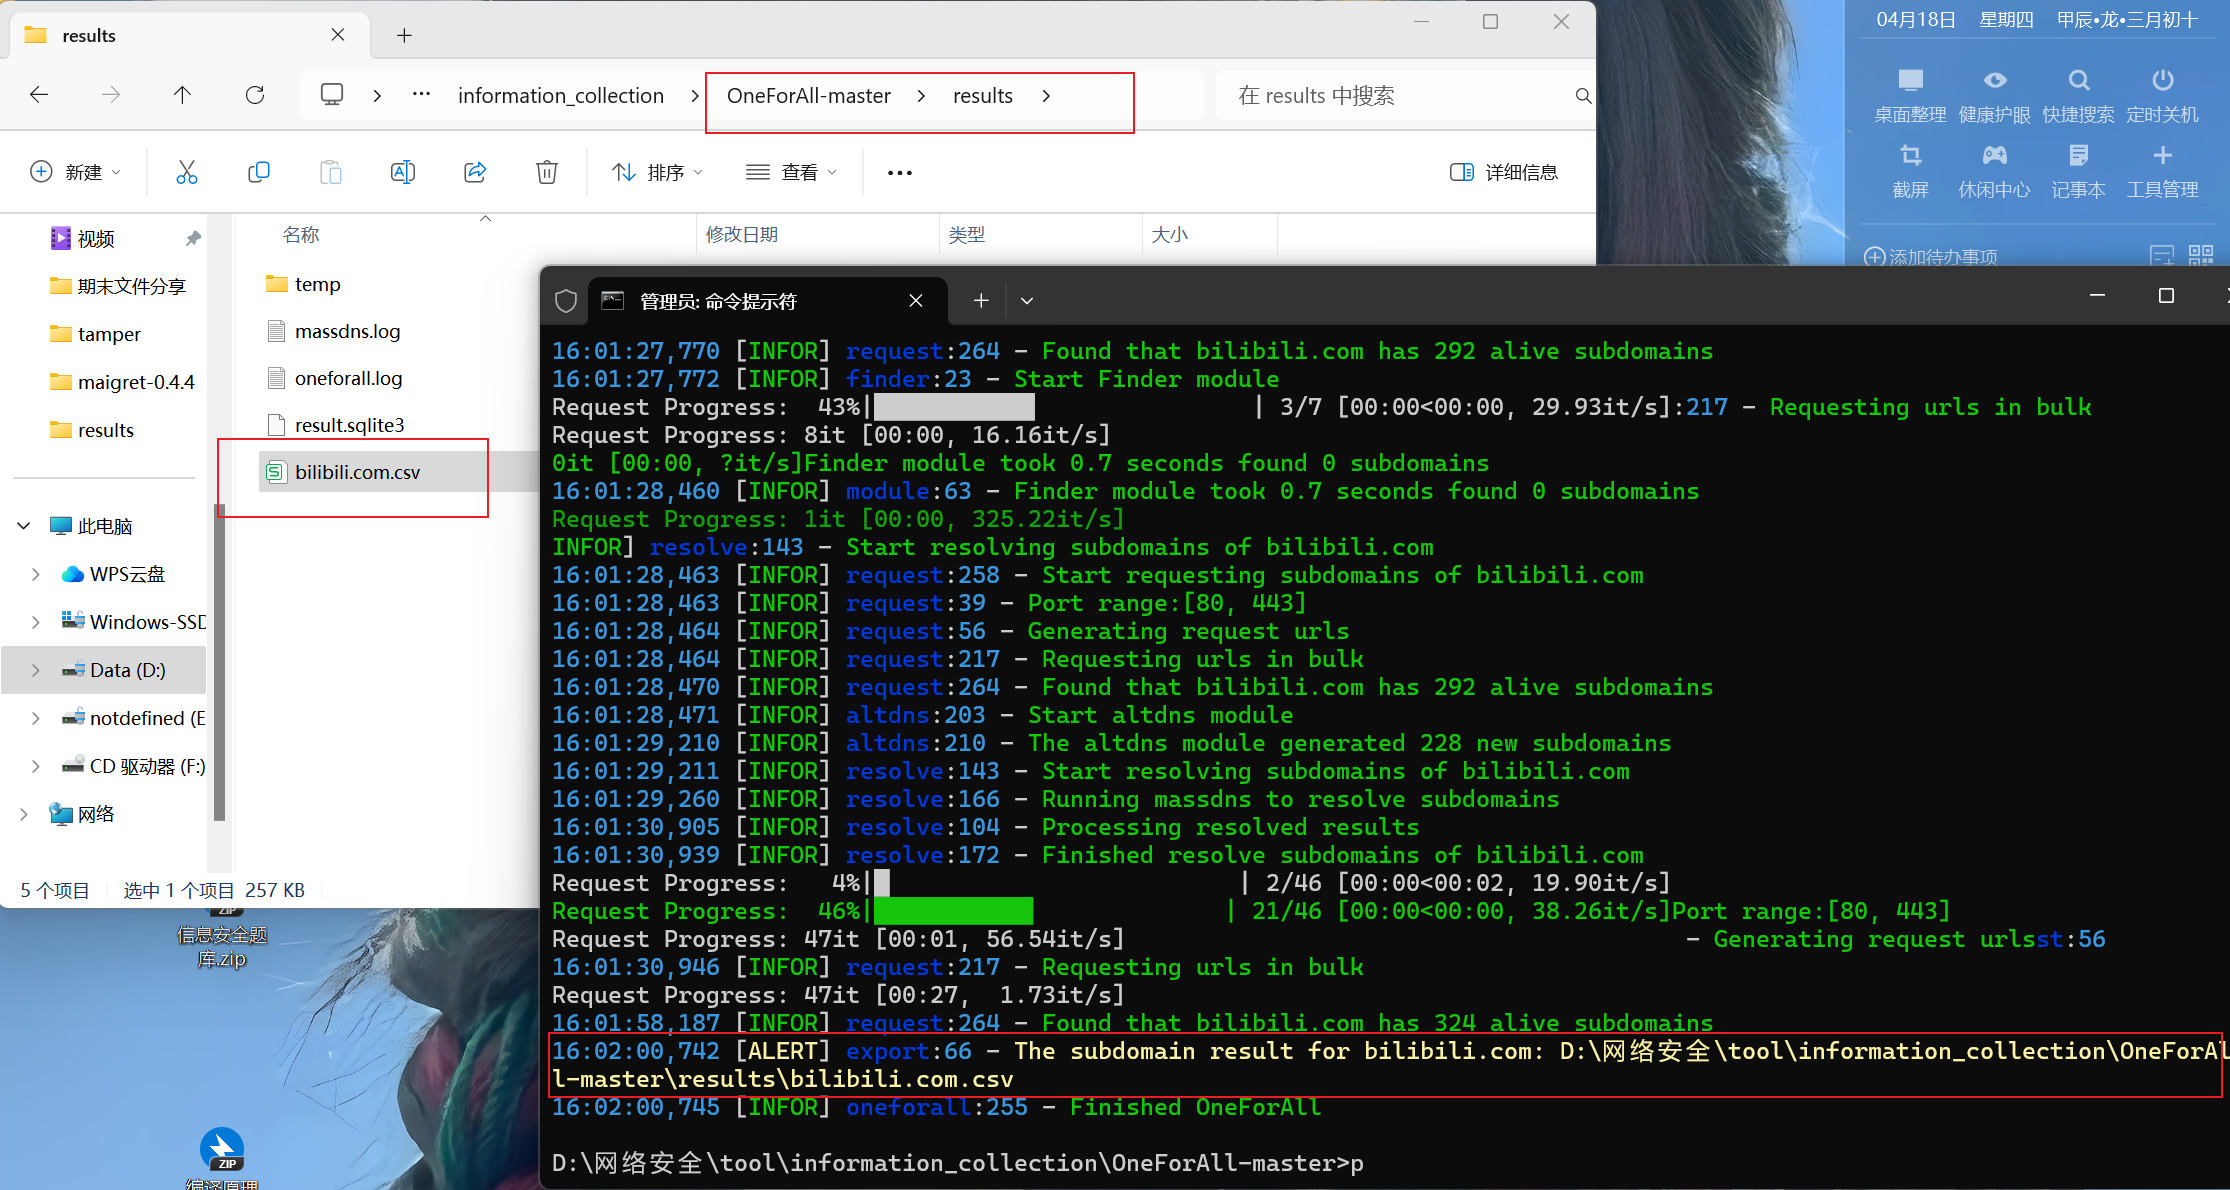The width and height of the screenshot is (2230, 1190).
Task: Open the 查看 view dropdown
Action: [791, 172]
